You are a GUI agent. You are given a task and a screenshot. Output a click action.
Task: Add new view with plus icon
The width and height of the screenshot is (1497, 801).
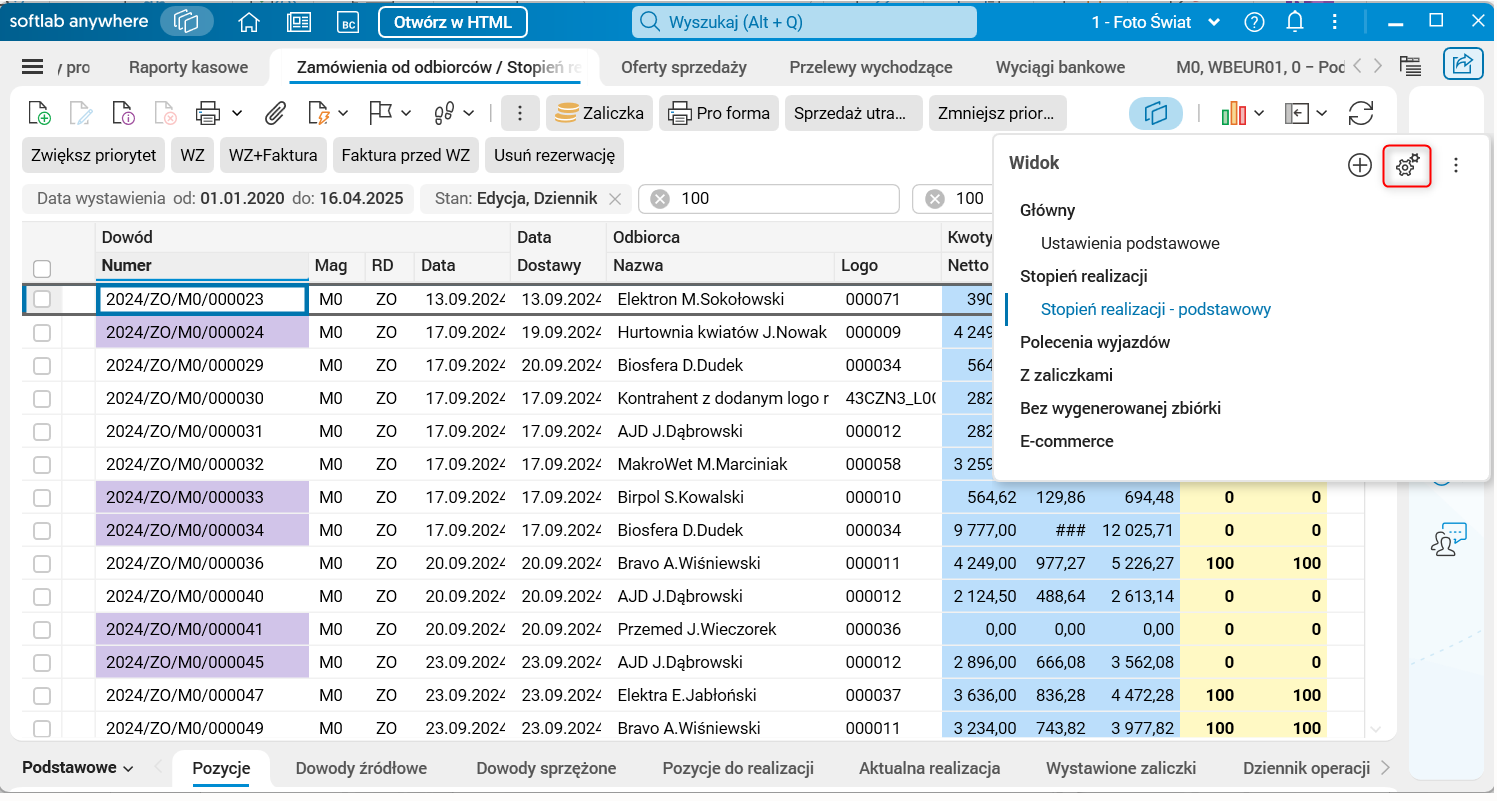pos(1359,165)
